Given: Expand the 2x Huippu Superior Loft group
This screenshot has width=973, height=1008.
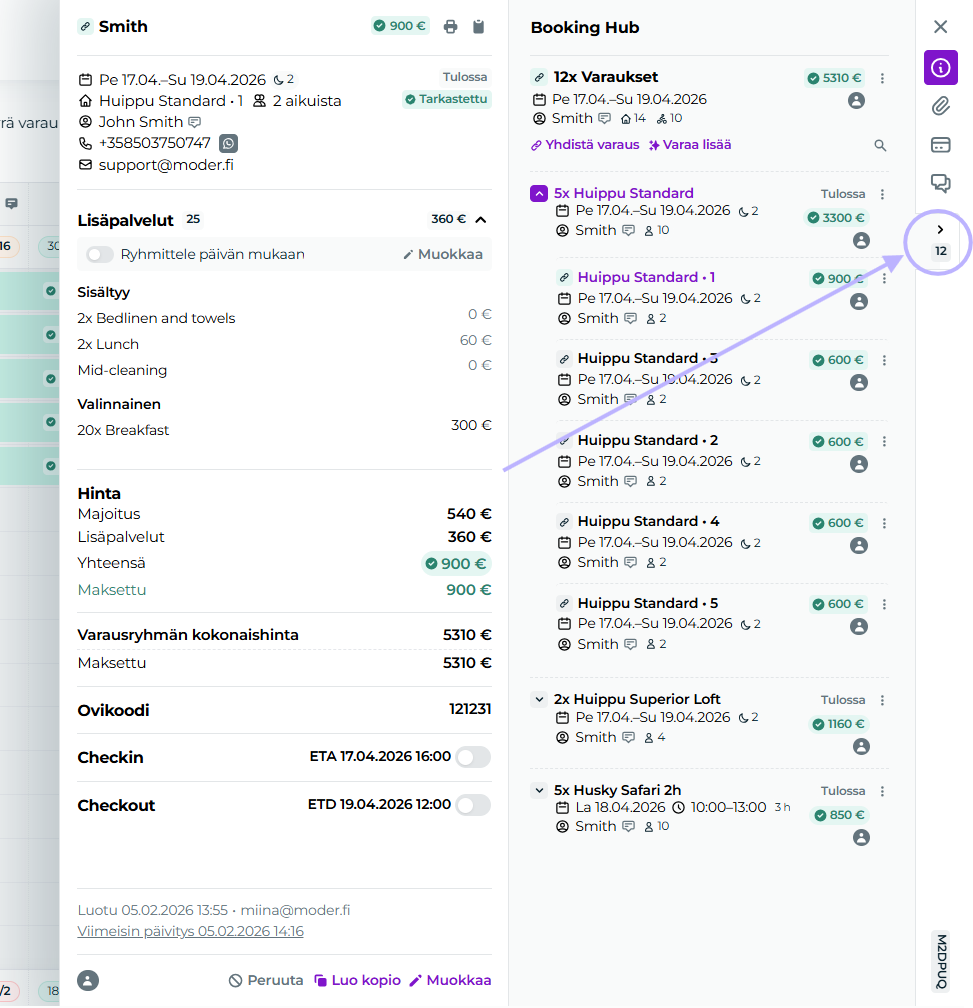Looking at the screenshot, I should 540,700.
